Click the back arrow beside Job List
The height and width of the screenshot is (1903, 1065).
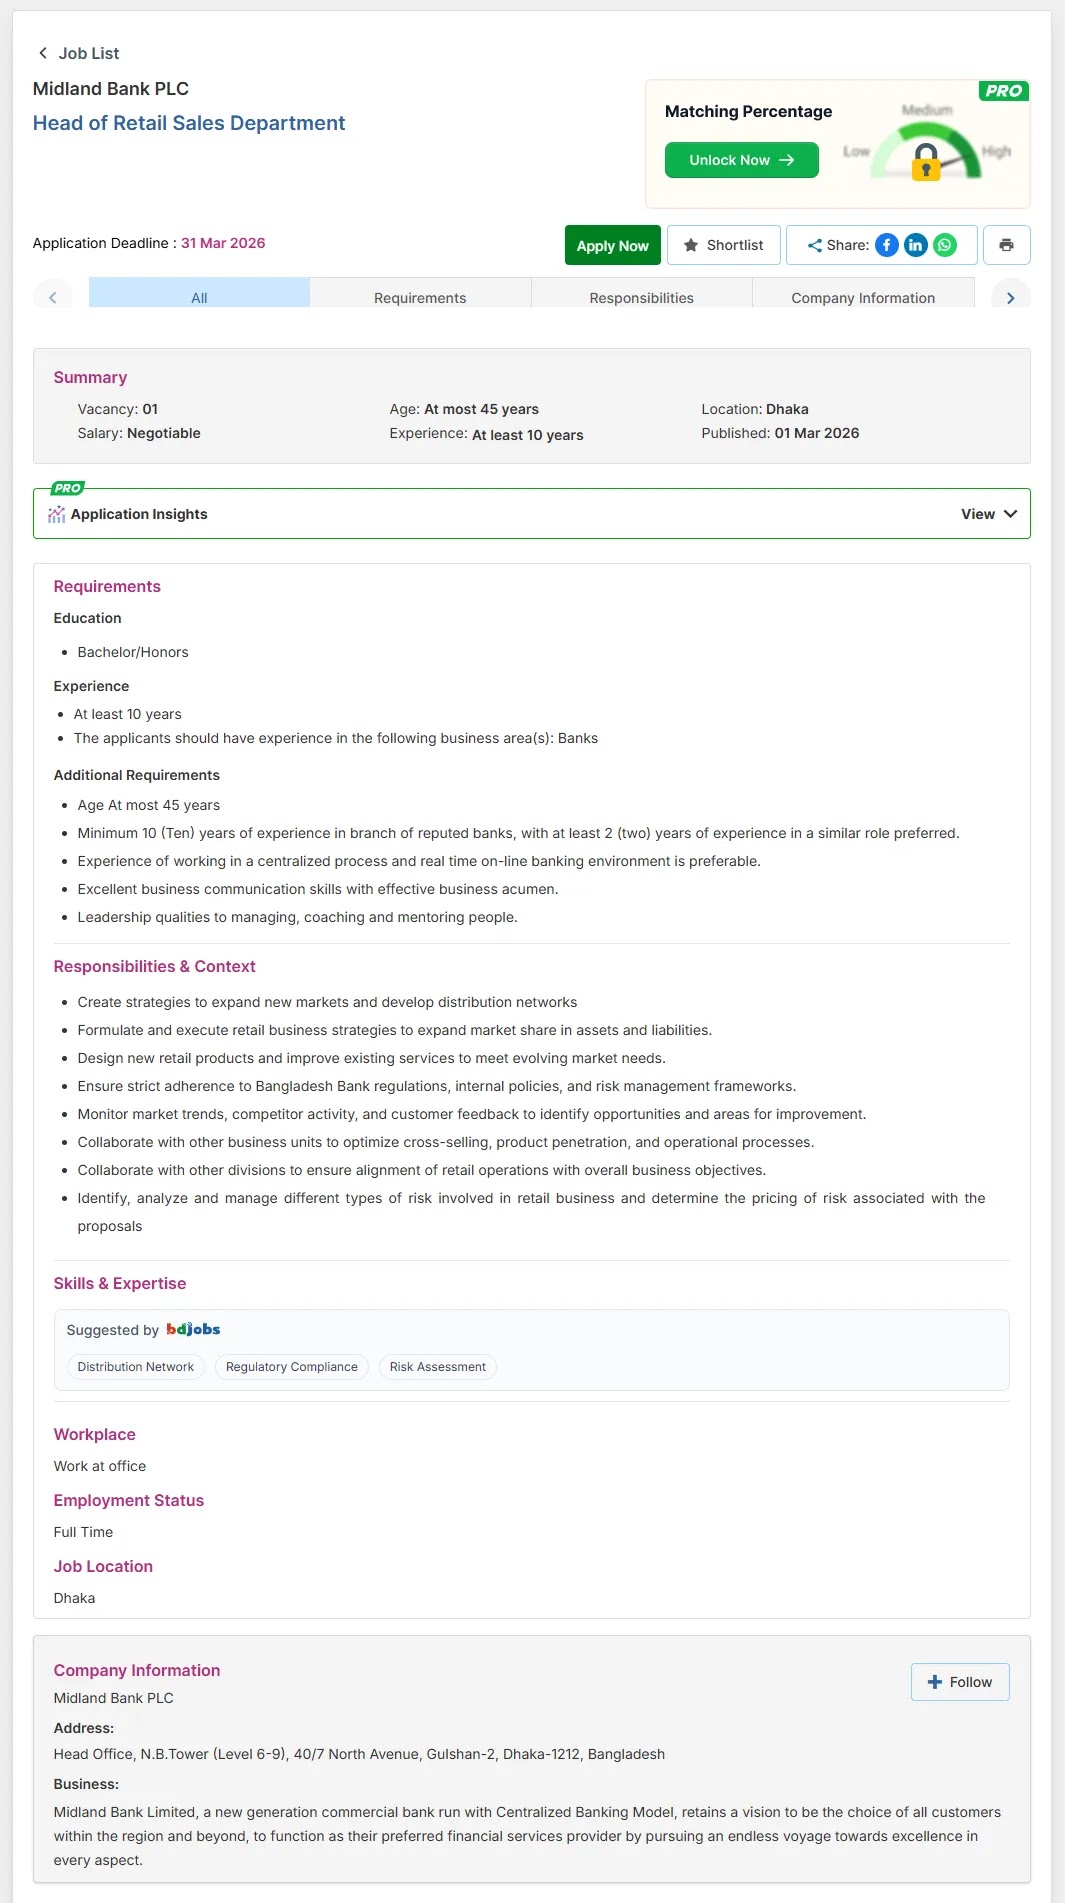(x=42, y=53)
